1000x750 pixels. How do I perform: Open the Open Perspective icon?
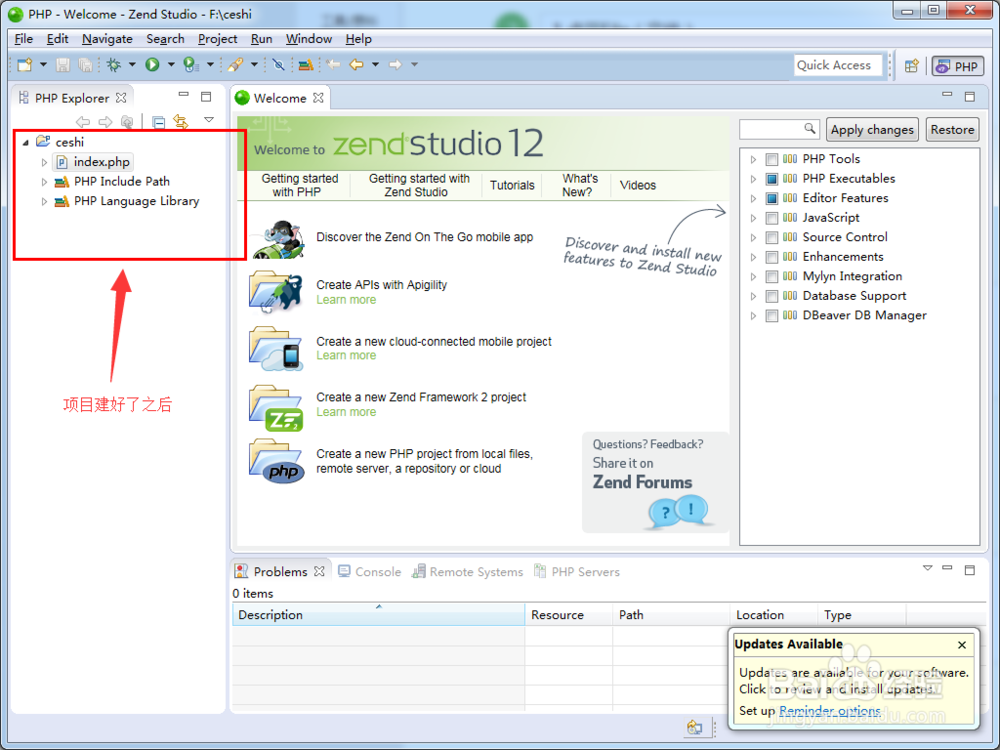[911, 66]
